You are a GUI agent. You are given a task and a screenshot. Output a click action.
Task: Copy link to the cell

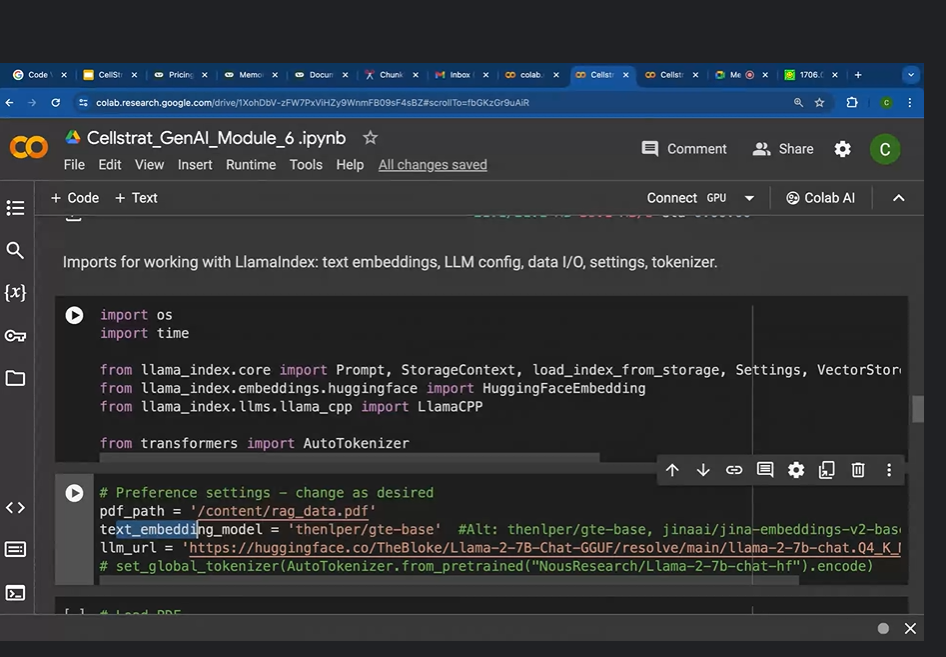point(734,470)
